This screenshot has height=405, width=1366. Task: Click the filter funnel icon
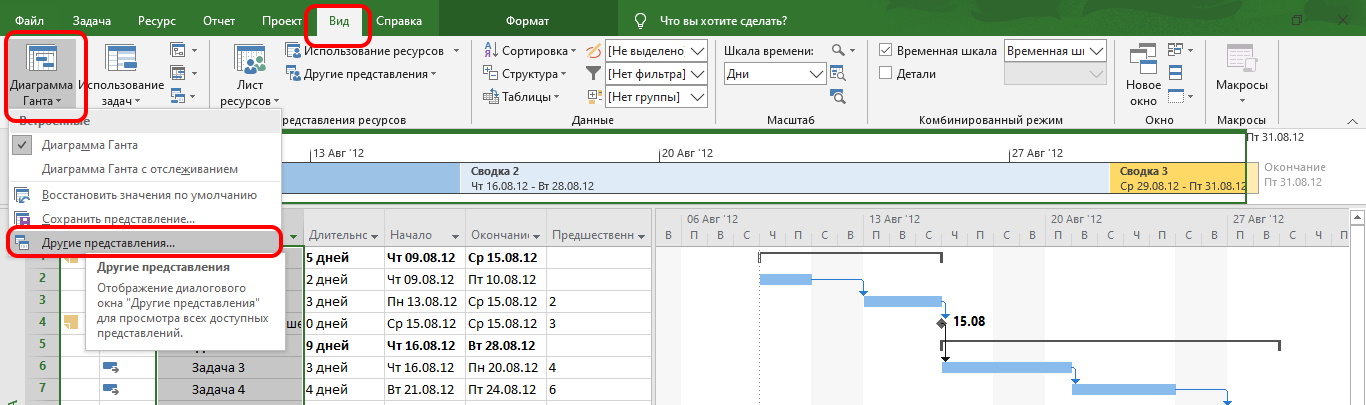(593, 73)
